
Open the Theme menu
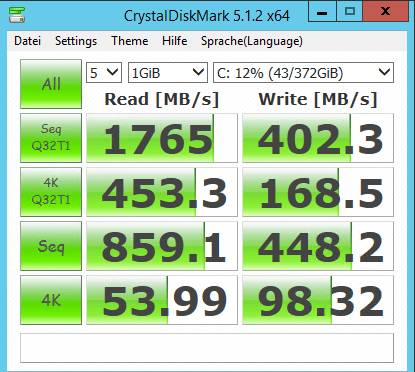pos(130,41)
